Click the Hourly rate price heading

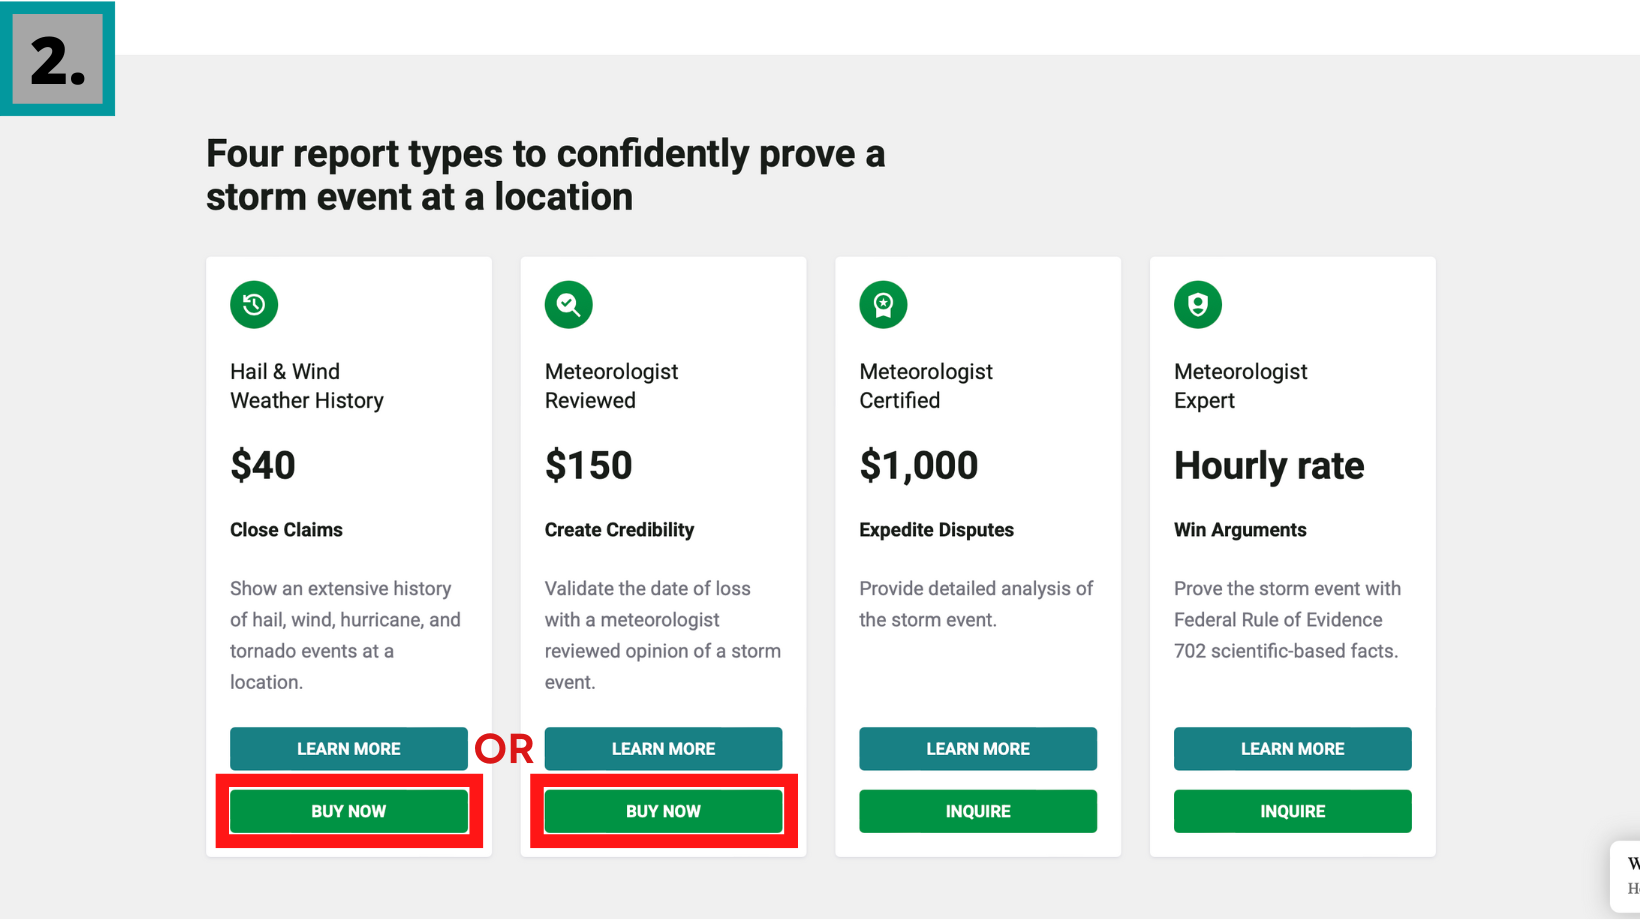(1269, 466)
